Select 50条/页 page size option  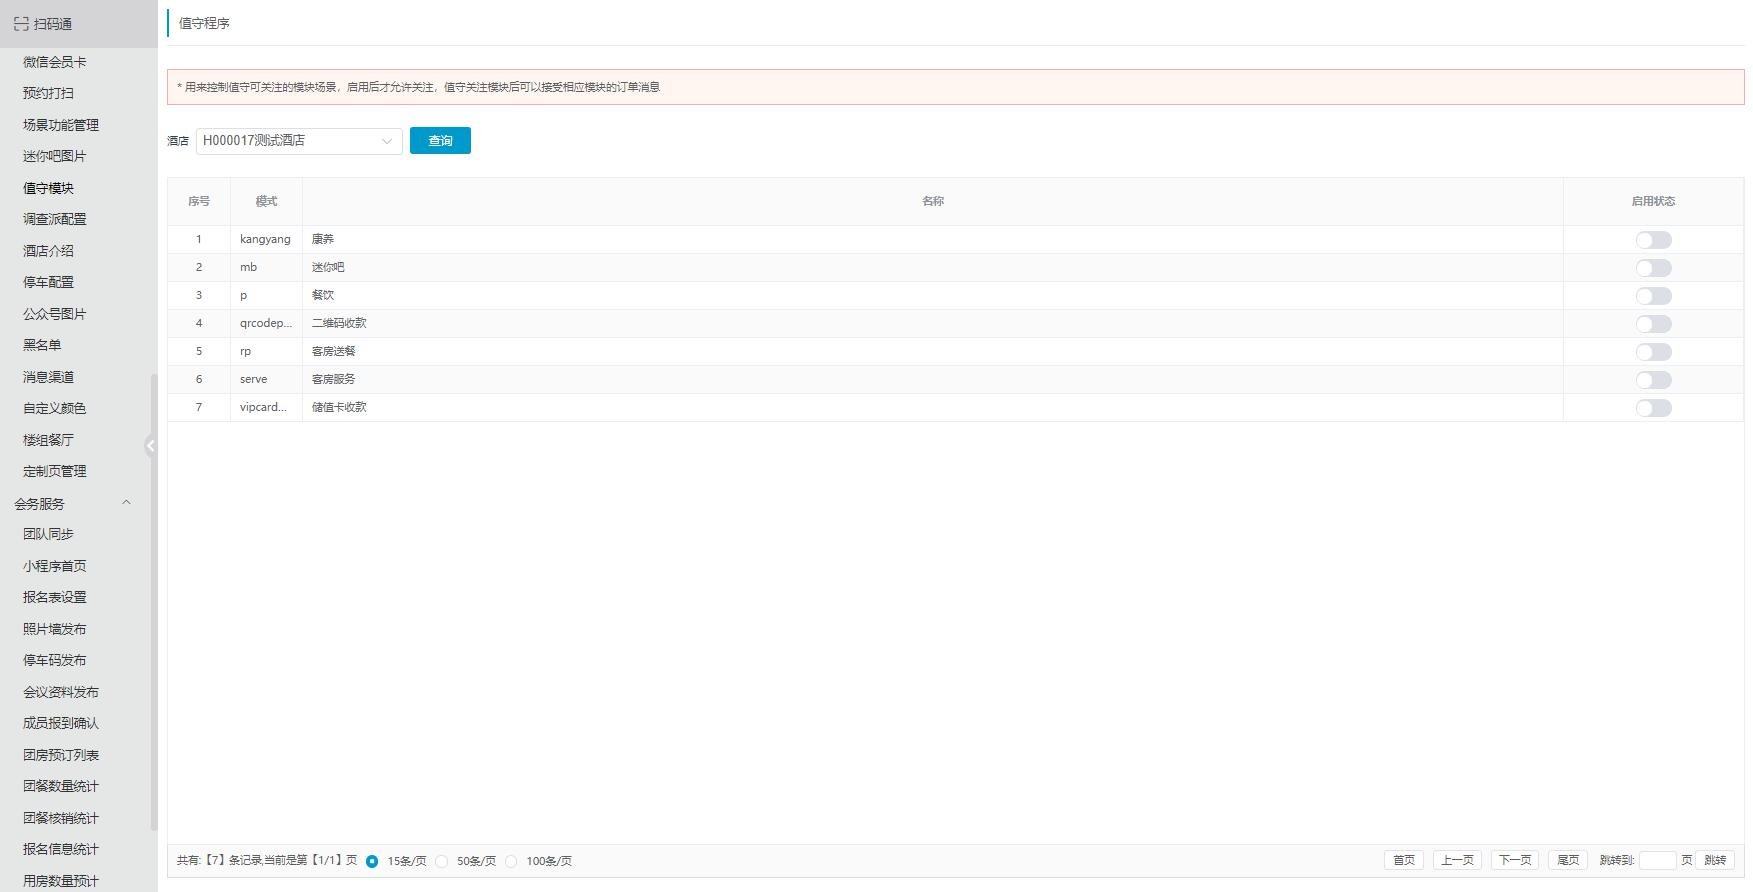pyautogui.click(x=442, y=861)
